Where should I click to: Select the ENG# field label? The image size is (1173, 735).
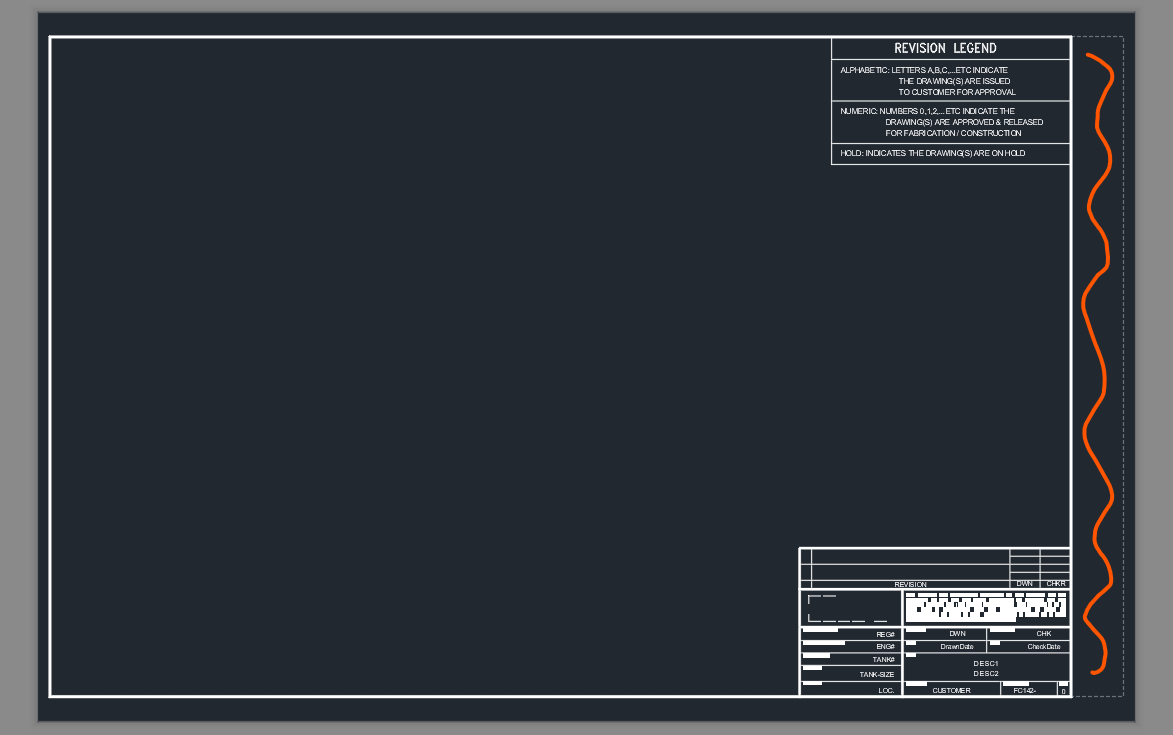[886, 647]
